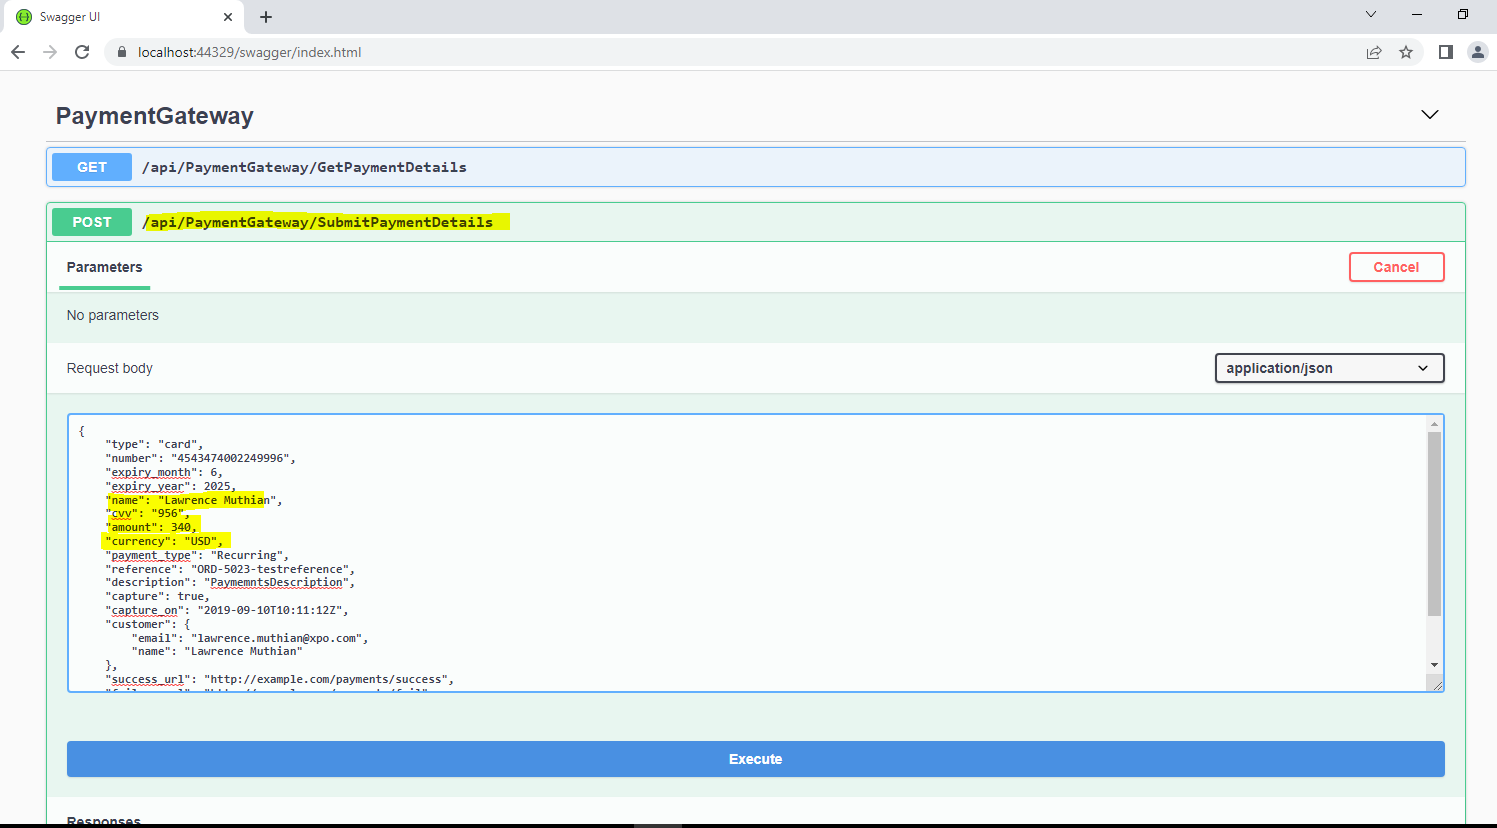Cancel the SubmitPaymentDetails request
Screen dimensions: 1497x828
1397,266
